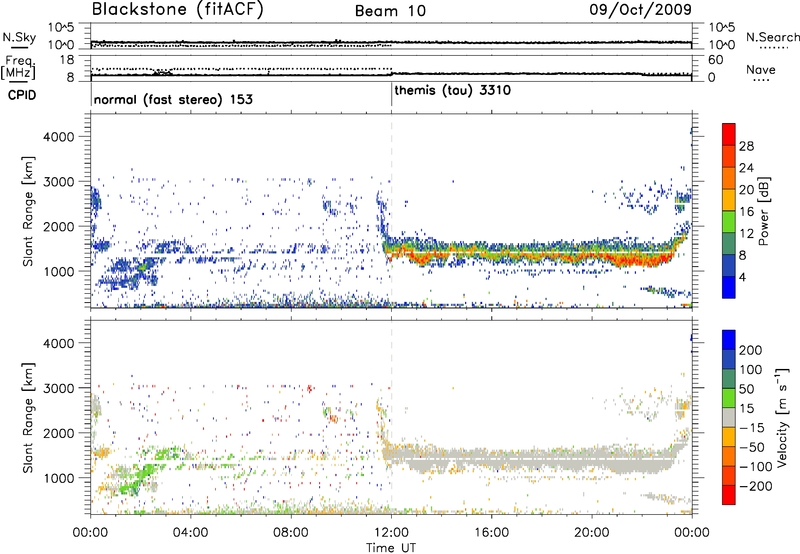Click the 'Freq. [MHz]' axis label

coord(18,68)
